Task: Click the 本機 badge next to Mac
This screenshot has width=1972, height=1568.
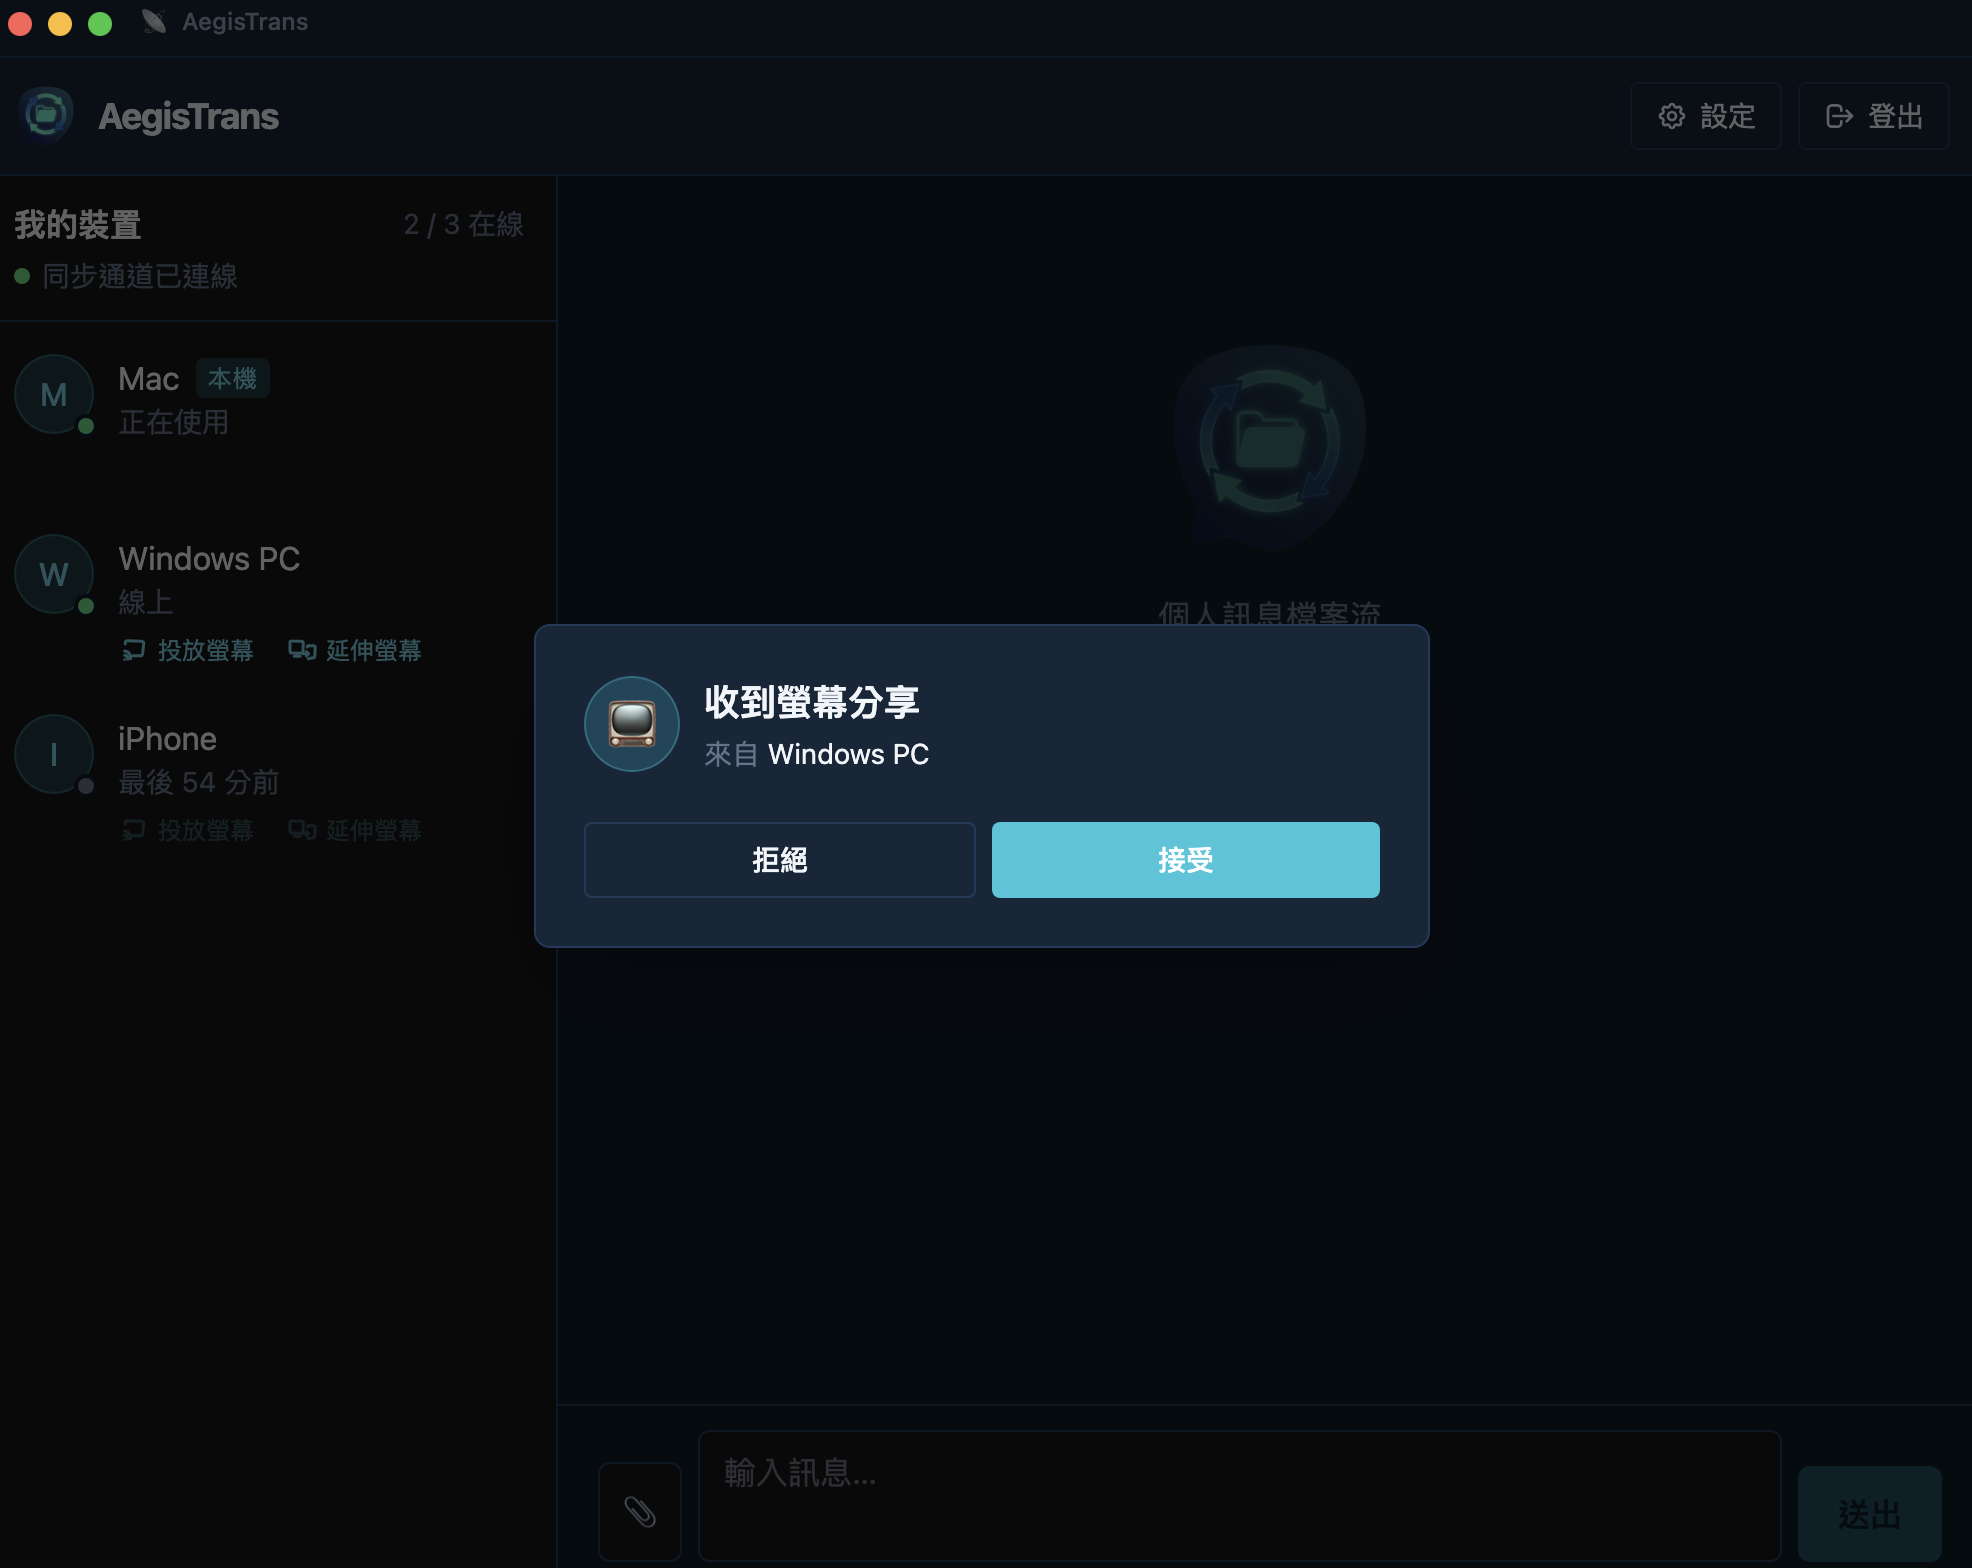Action: [x=232, y=378]
